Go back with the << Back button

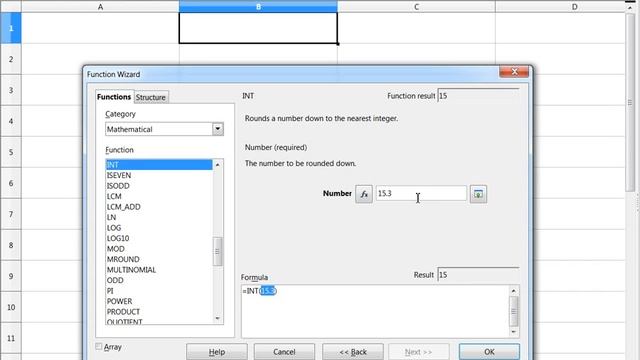[353, 351]
